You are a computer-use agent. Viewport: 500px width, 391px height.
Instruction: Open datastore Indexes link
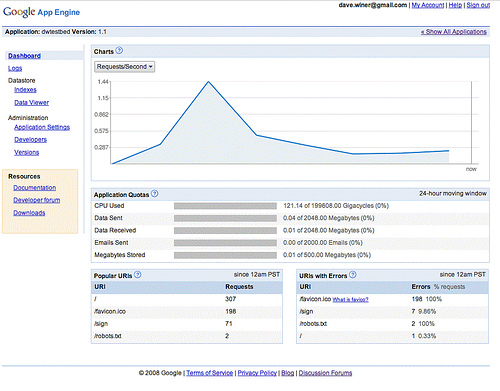25,90
